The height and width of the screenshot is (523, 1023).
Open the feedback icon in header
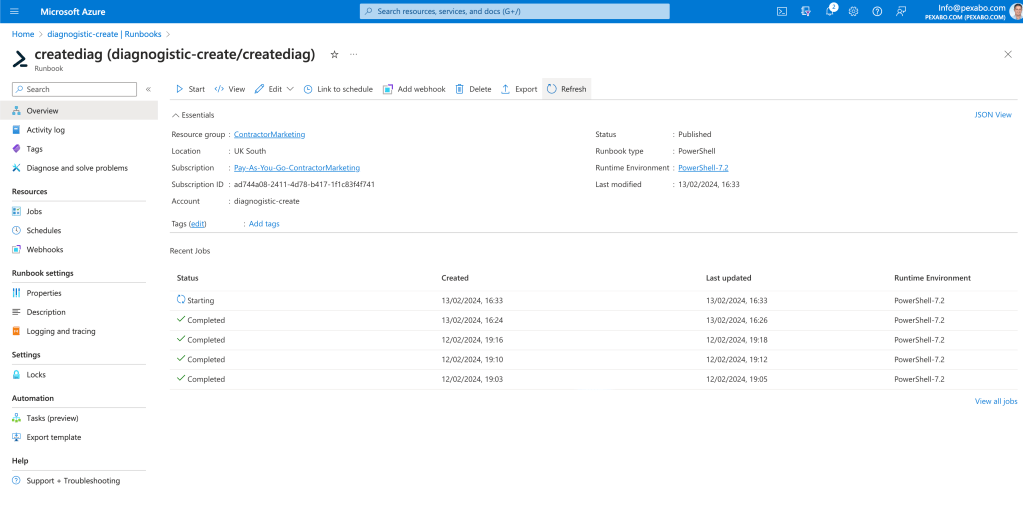901,12
